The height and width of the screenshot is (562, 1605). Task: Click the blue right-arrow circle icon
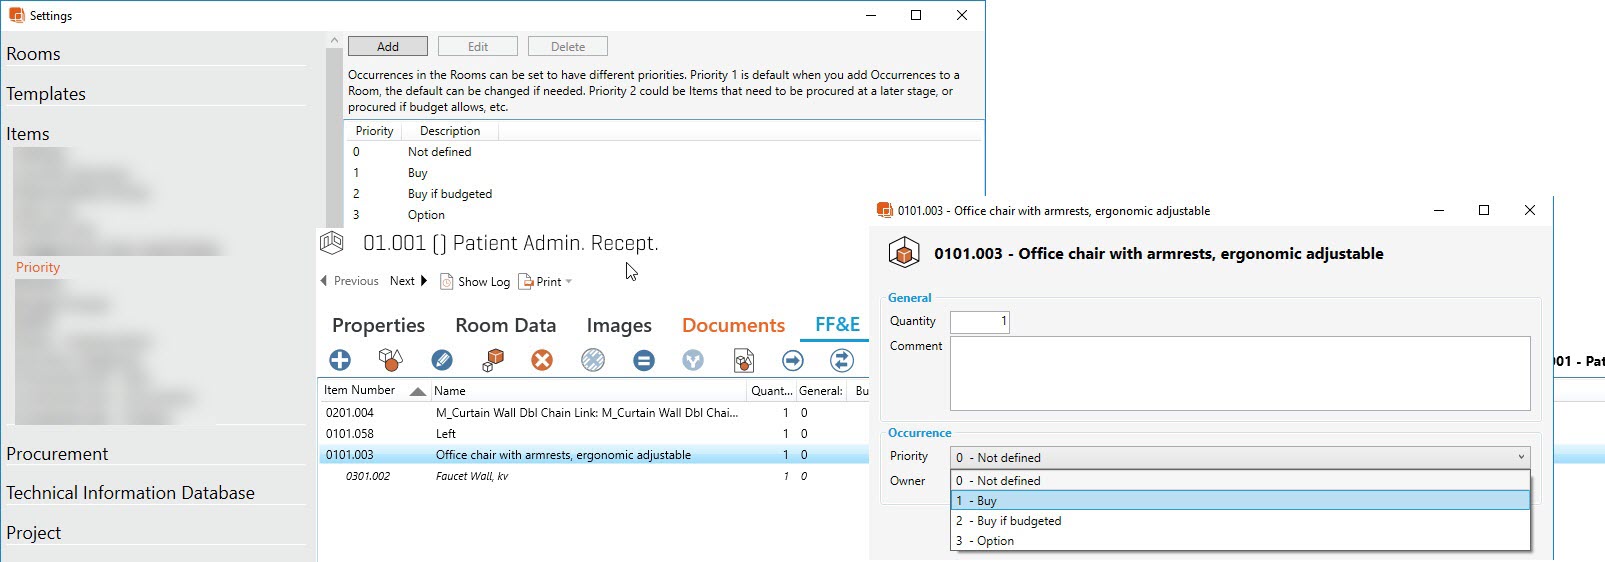point(793,360)
